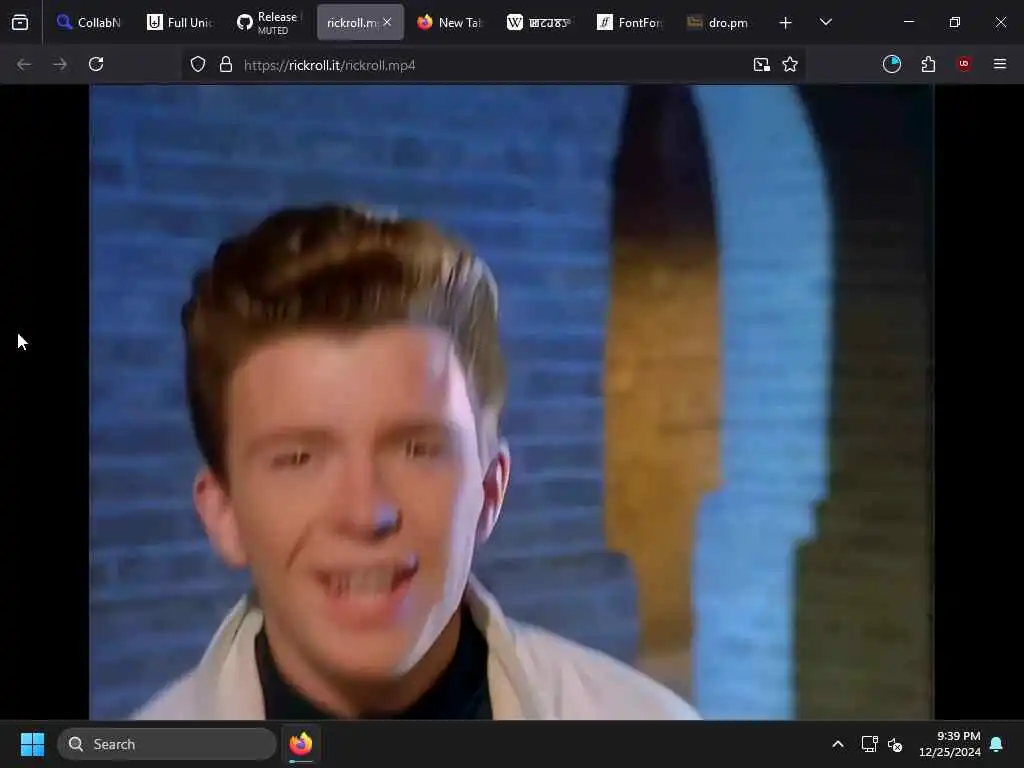This screenshot has height=768, width=1024.
Task: Switch to the dro.pm tab
Action: tap(718, 23)
